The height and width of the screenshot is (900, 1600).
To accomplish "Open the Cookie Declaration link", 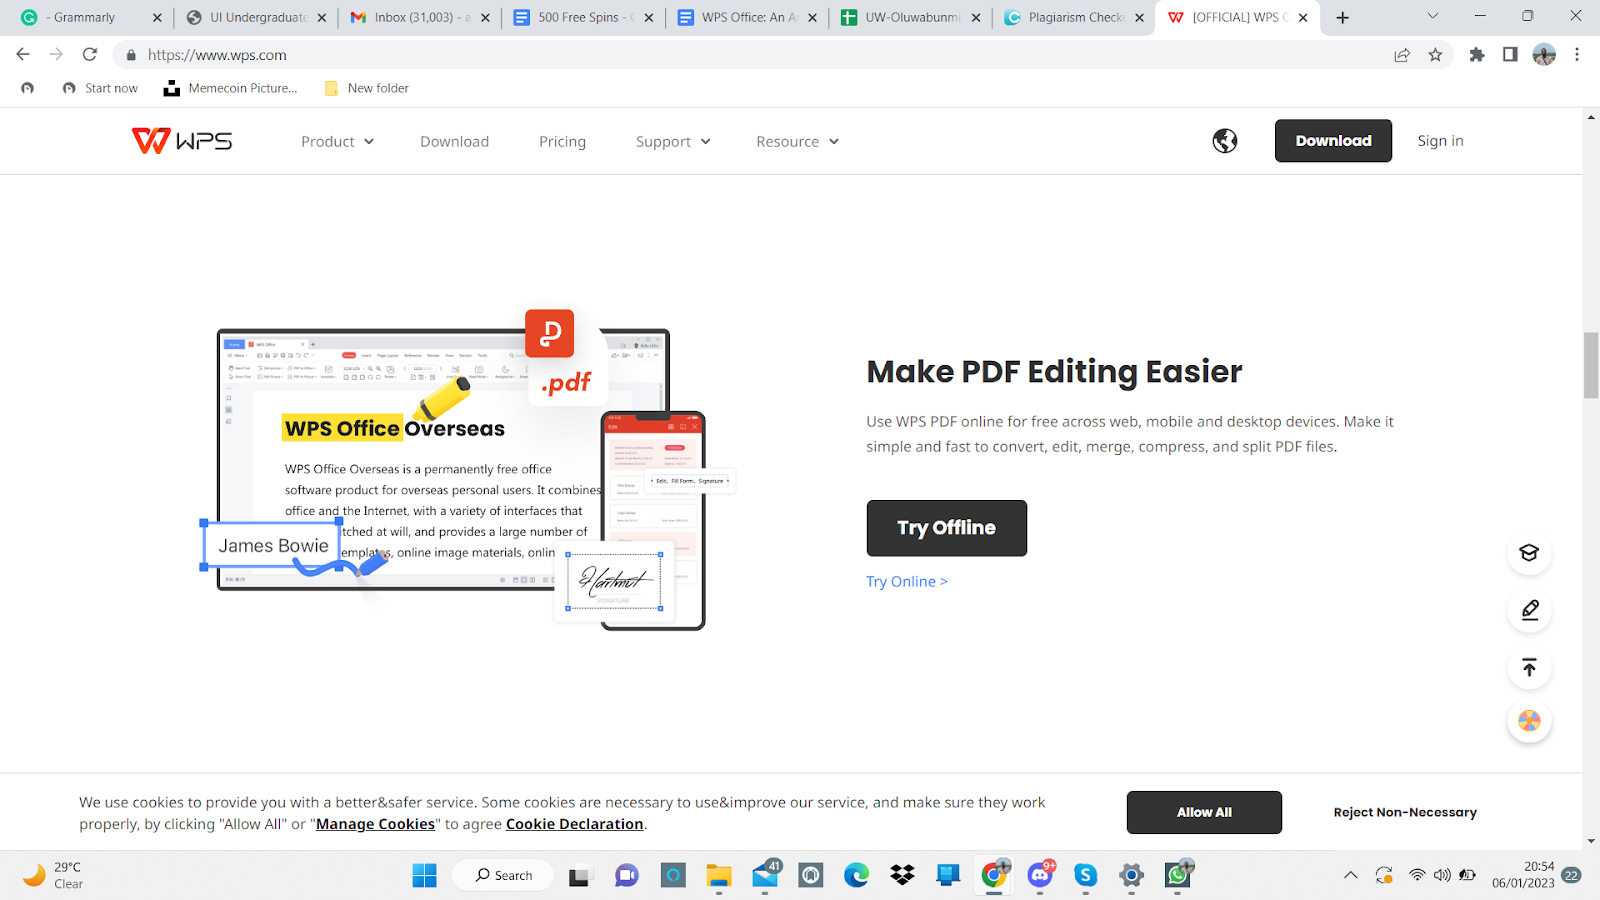I will click(x=575, y=824).
